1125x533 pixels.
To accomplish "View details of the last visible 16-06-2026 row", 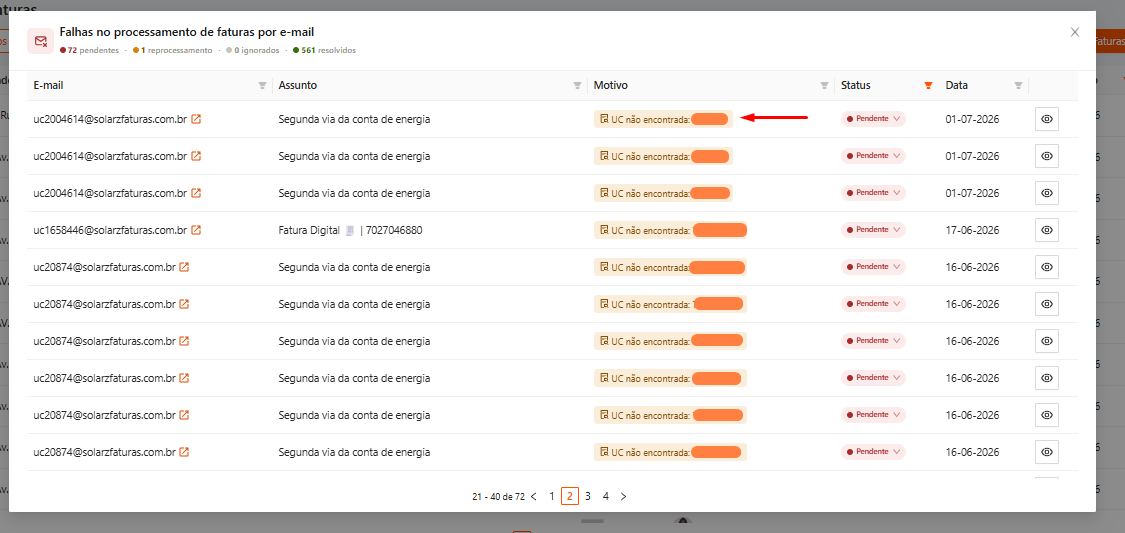I will (1047, 452).
